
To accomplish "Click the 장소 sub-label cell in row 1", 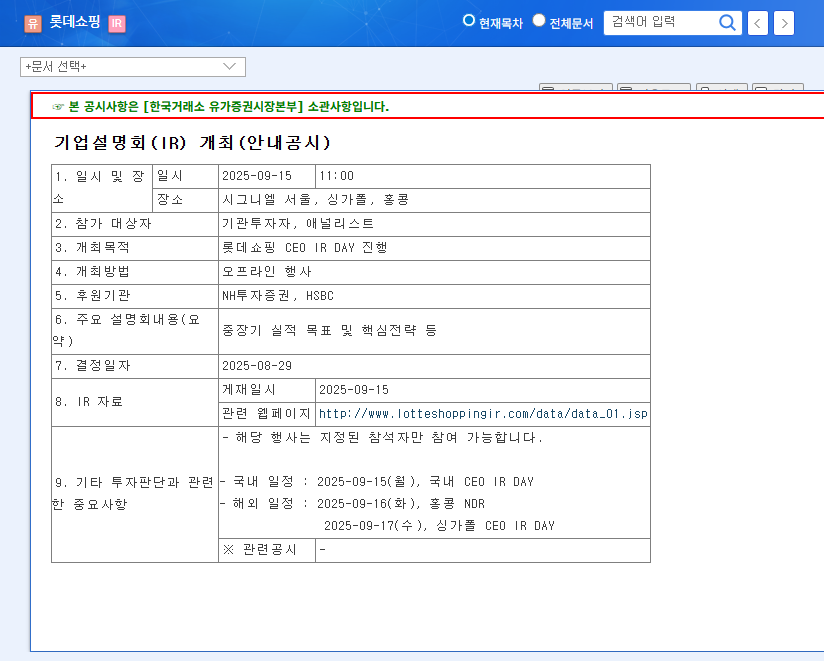I will pos(186,200).
